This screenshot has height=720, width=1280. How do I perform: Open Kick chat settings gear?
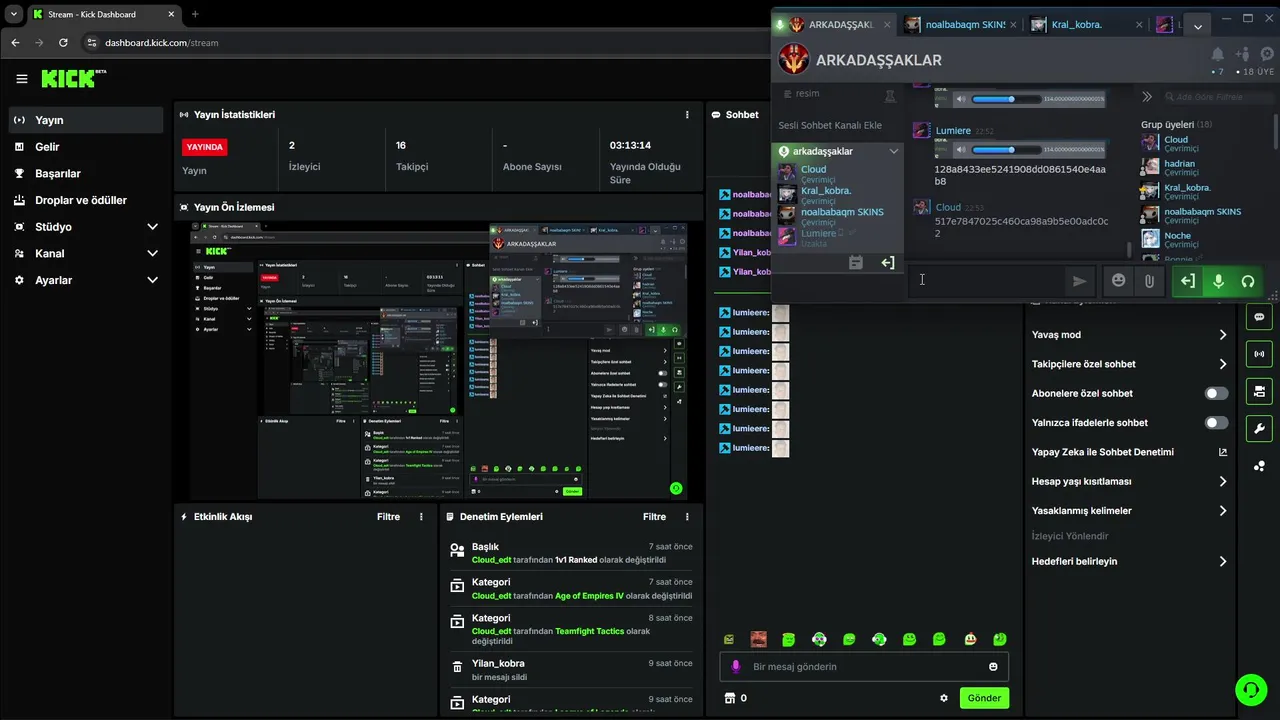pyautogui.click(x=943, y=698)
